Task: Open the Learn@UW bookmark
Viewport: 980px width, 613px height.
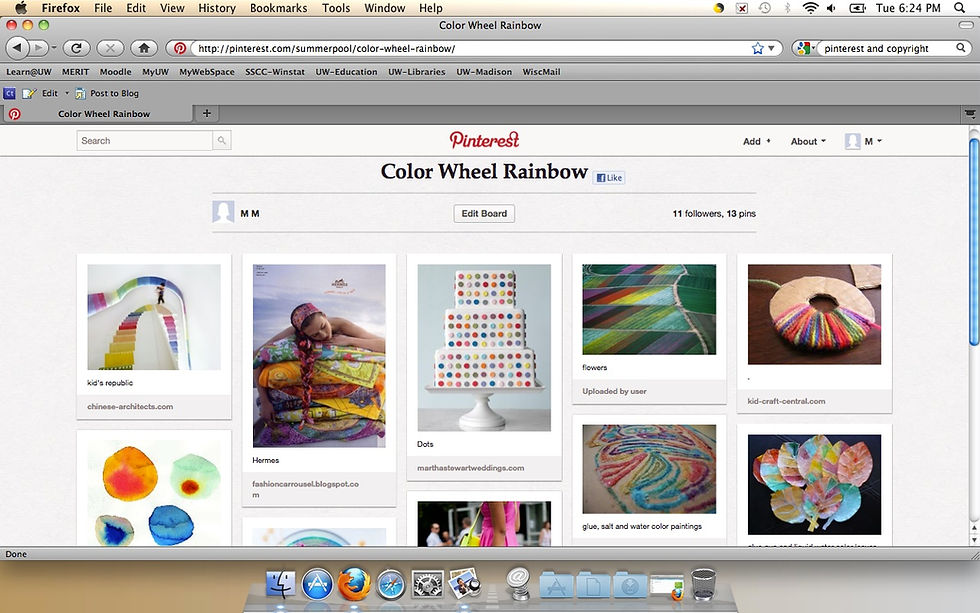Action: [x=29, y=72]
